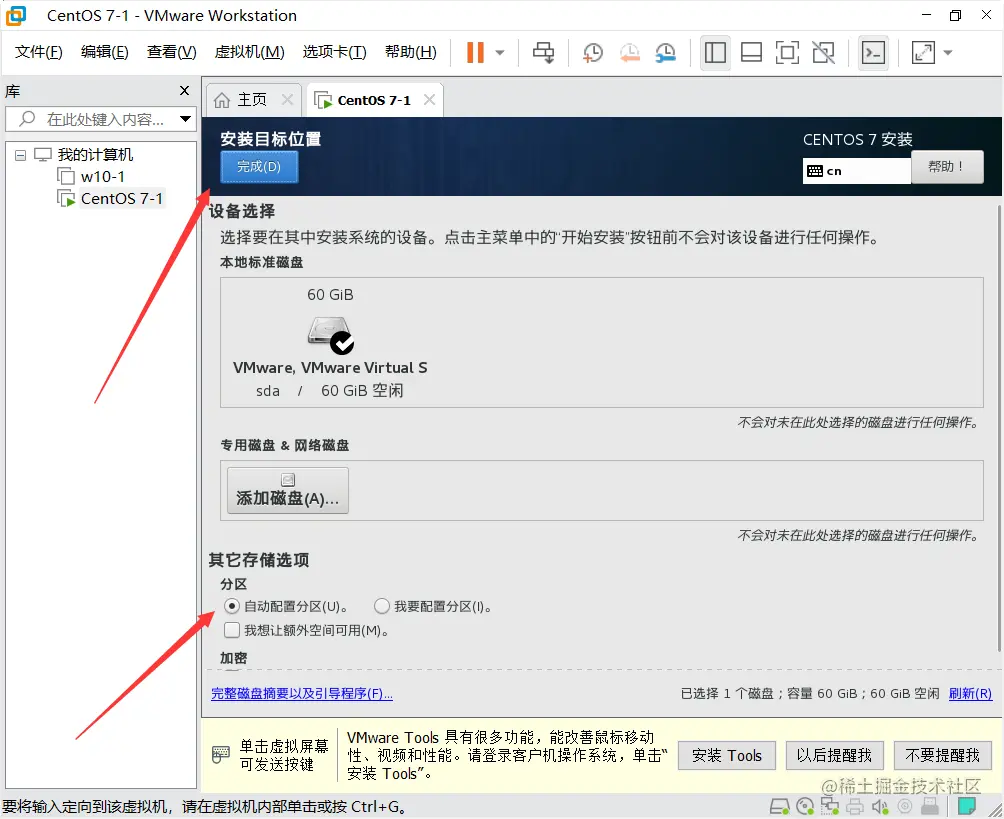Screen dimensions: 1004x819
Task: Click the message log note icon
Action: [x=967, y=806]
